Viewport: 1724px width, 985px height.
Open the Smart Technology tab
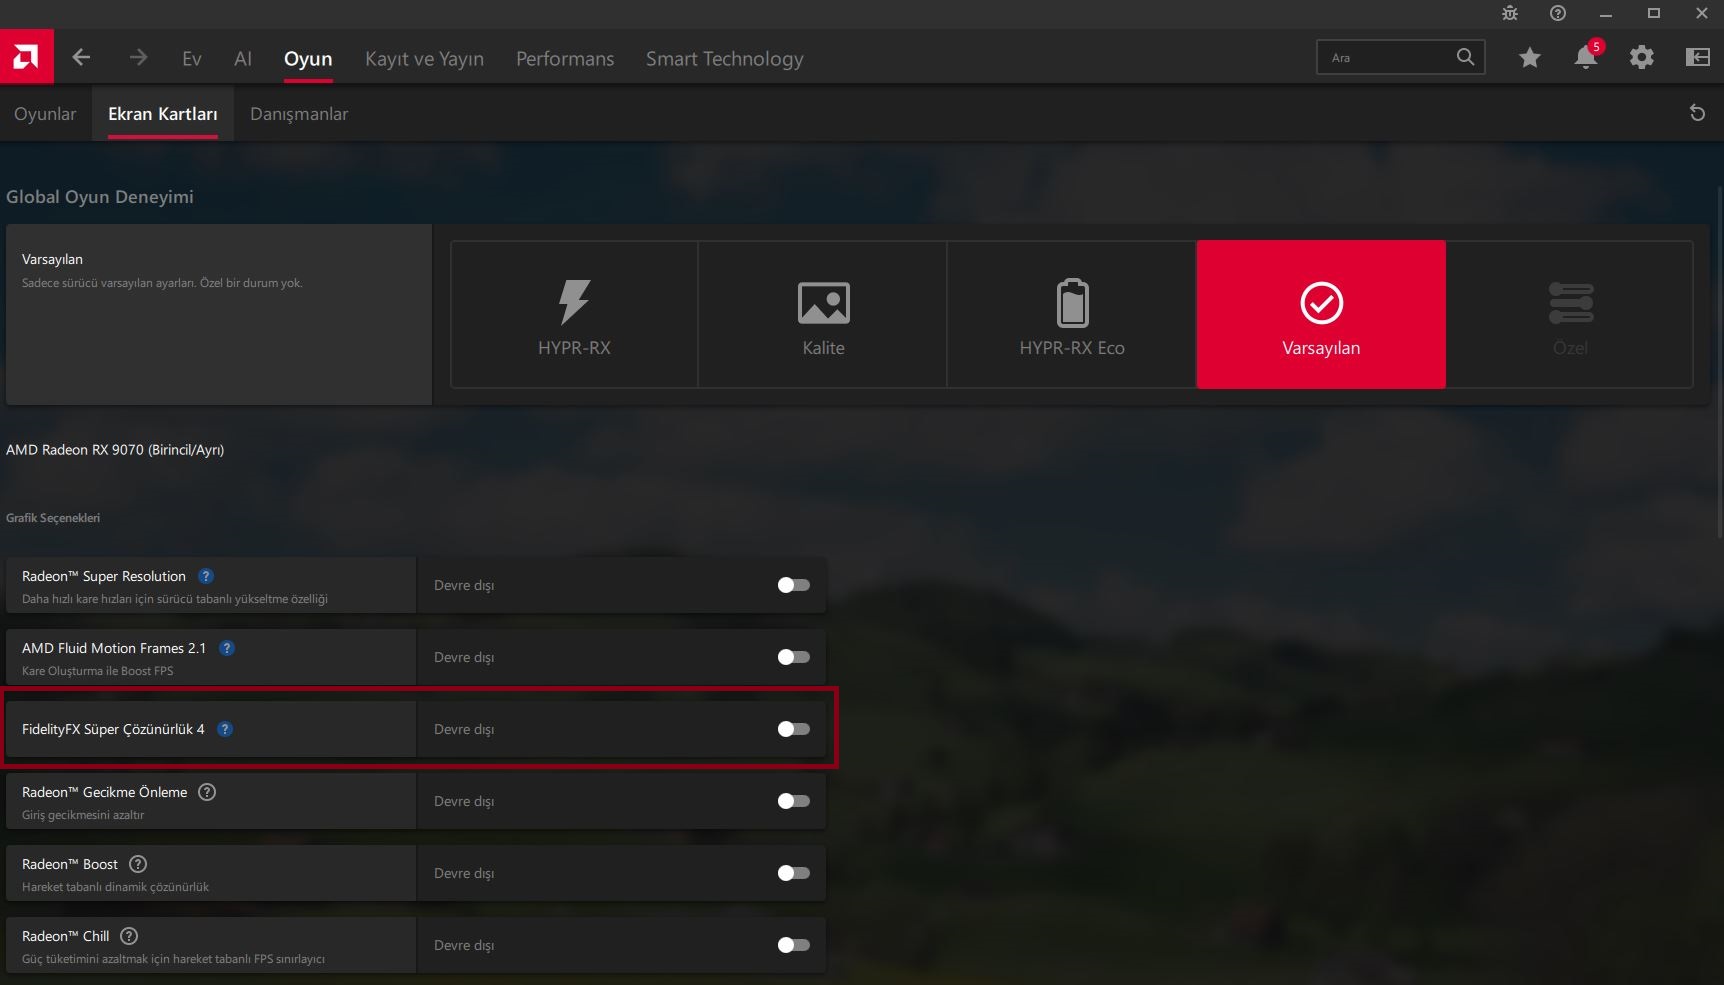tap(725, 58)
